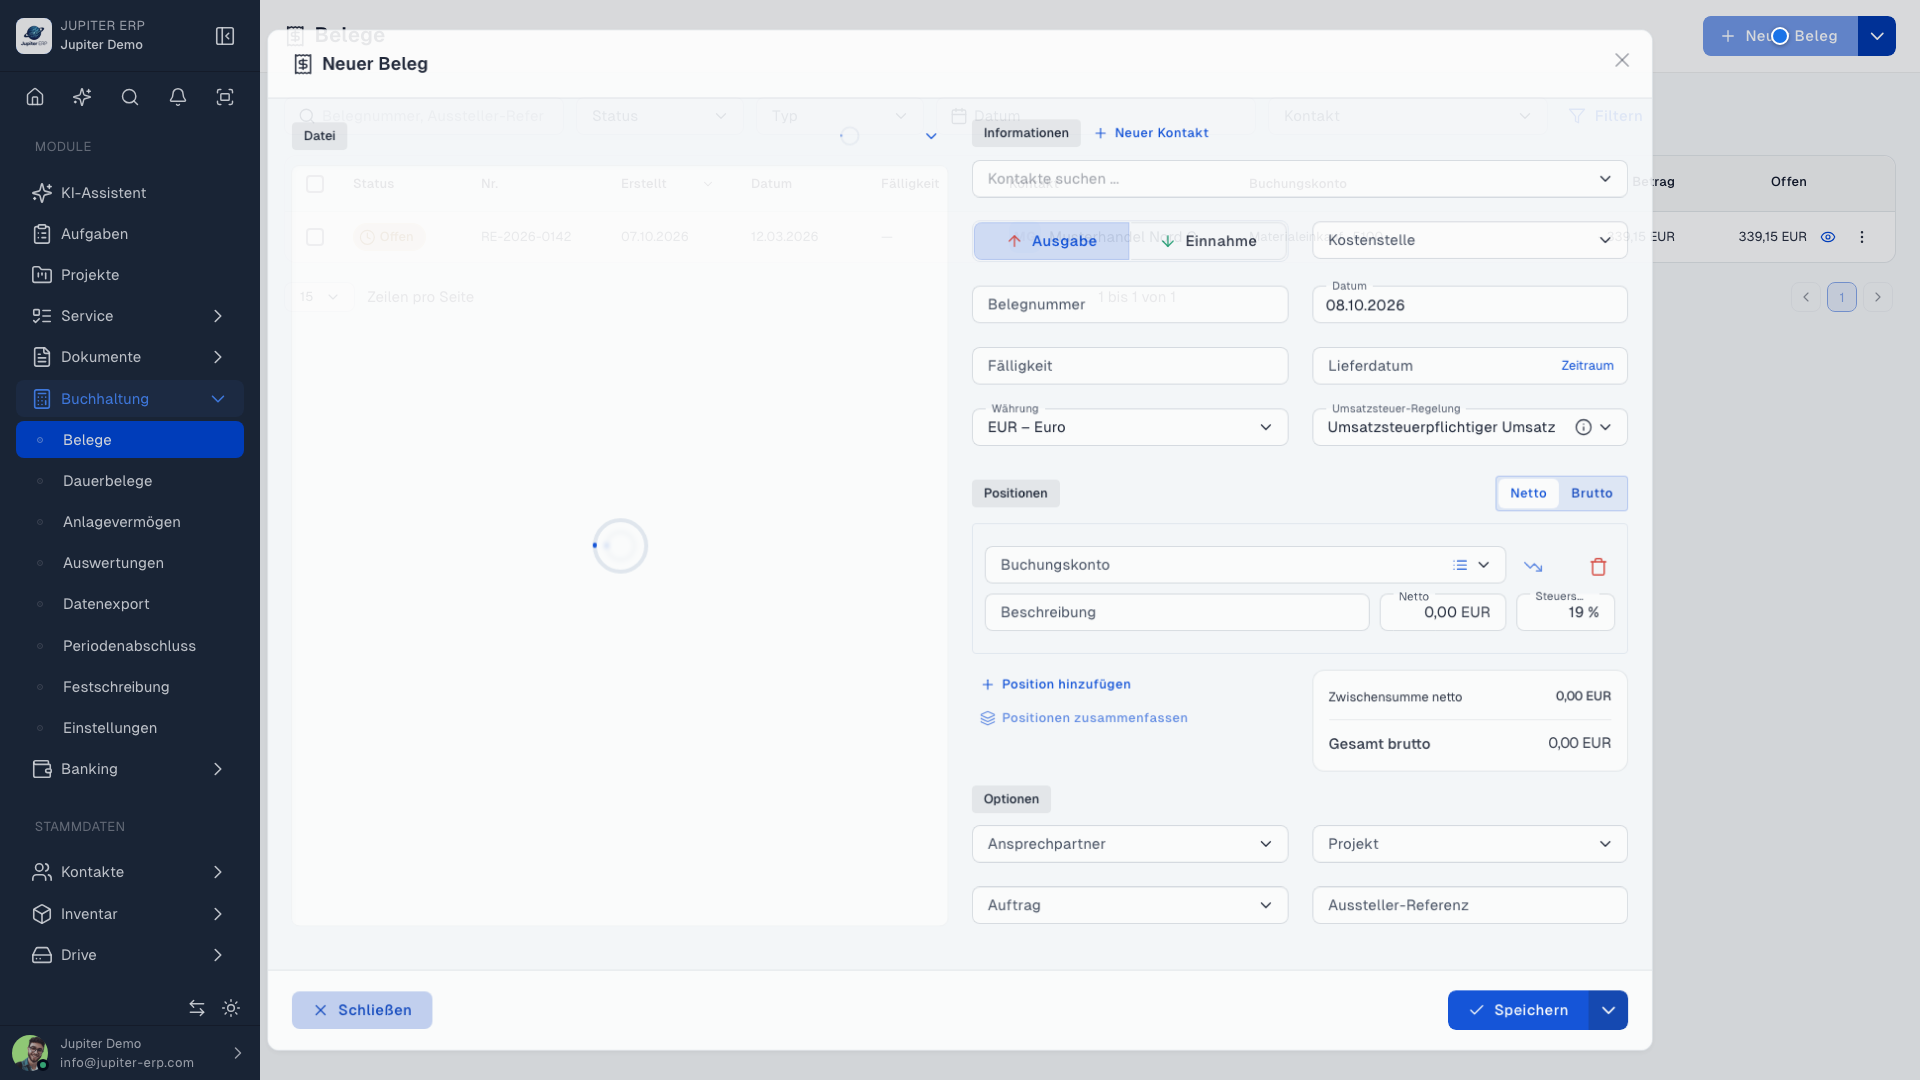Open Projekte module
Viewport: 1920px width, 1080px height.
point(130,275)
